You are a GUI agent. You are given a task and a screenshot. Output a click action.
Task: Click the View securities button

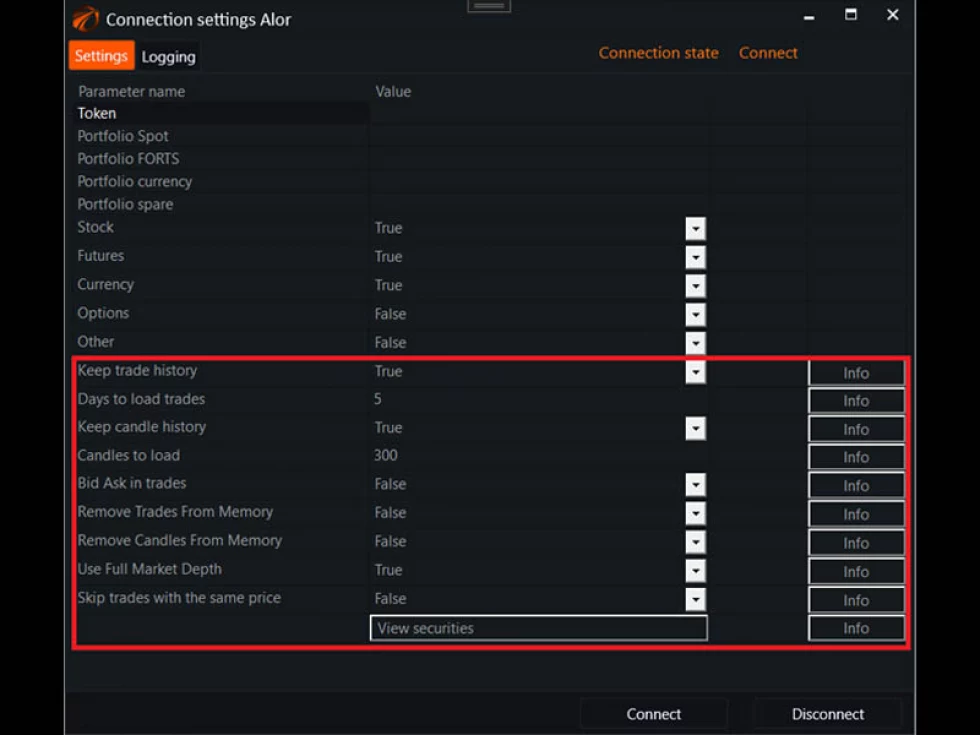[x=539, y=628]
